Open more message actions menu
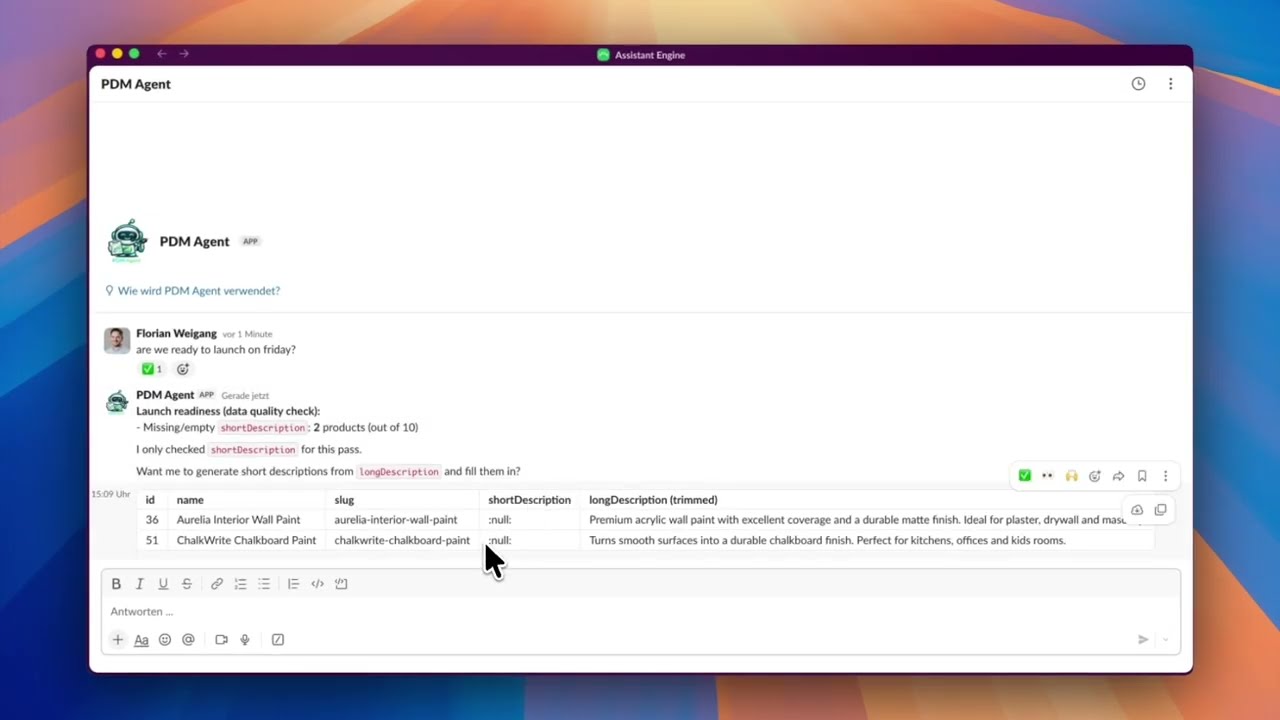This screenshot has height=720, width=1280. (x=1165, y=476)
